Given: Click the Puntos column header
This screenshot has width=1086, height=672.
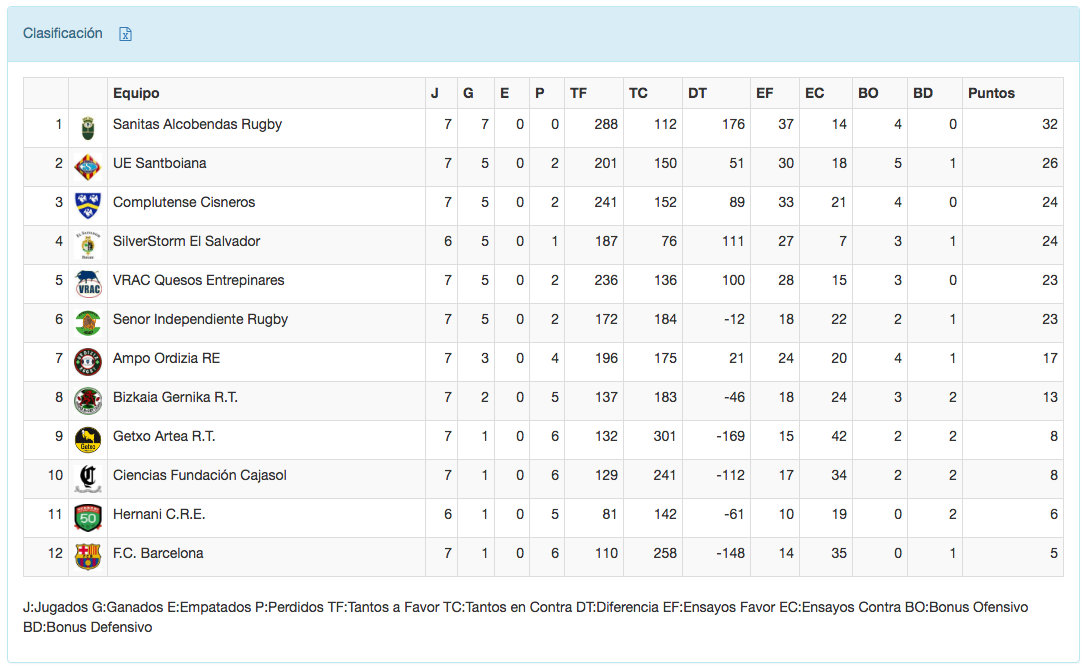Looking at the screenshot, I should [x=991, y=93].
